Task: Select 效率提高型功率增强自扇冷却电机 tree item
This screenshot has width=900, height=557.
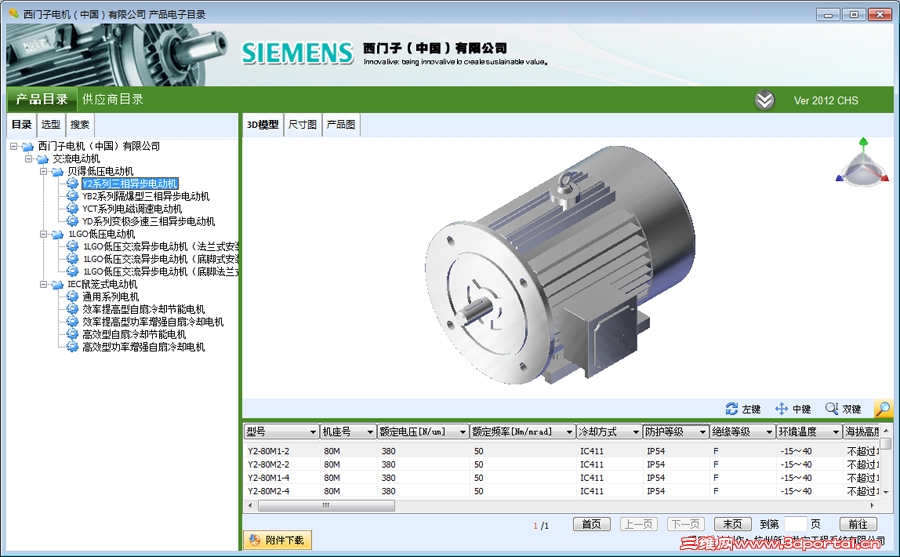Action: click(153, 322)
